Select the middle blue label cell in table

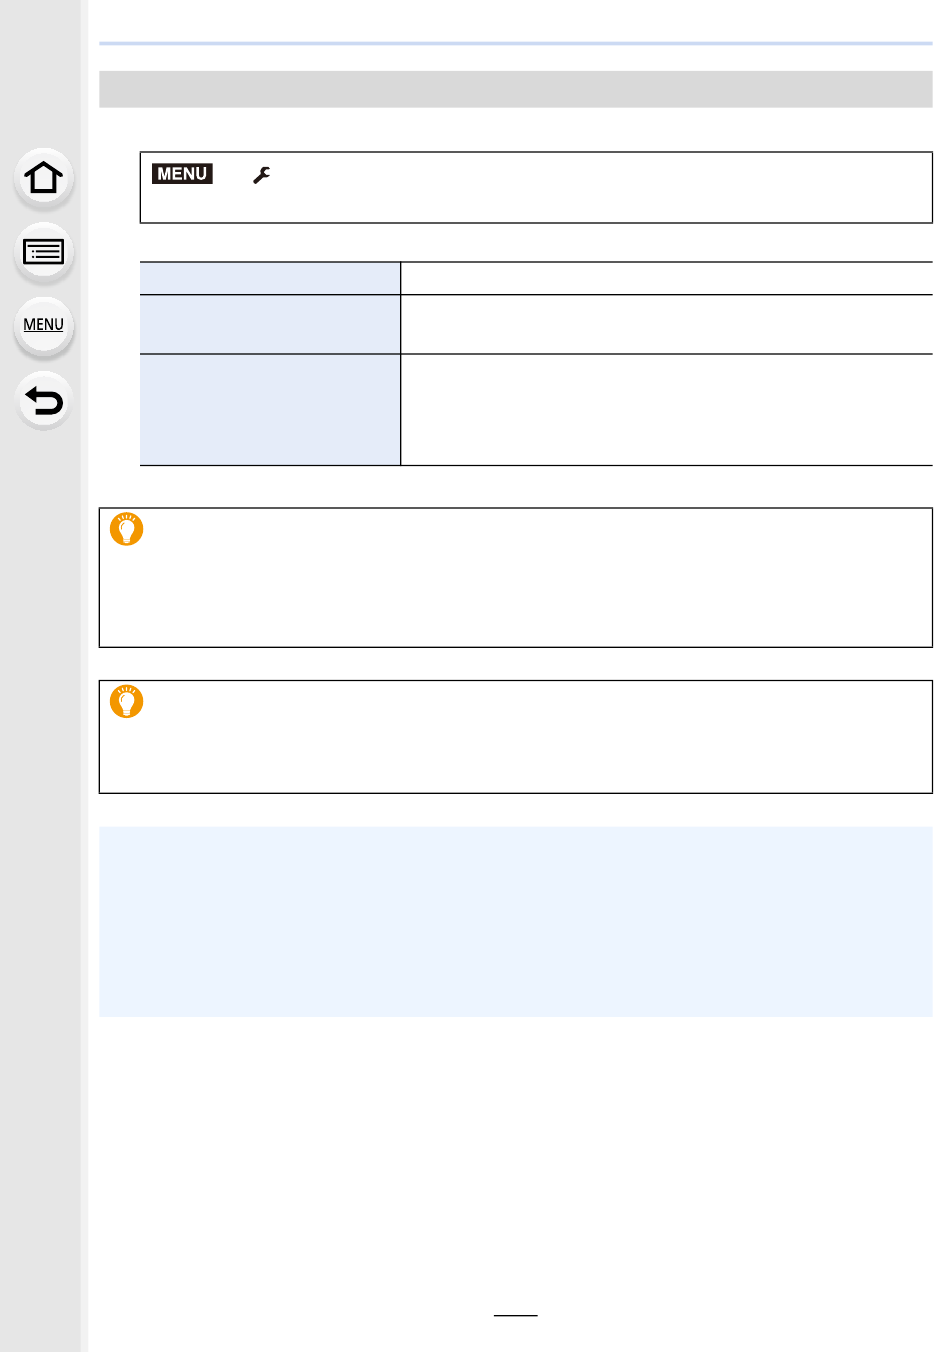click(x=270, y=324)
